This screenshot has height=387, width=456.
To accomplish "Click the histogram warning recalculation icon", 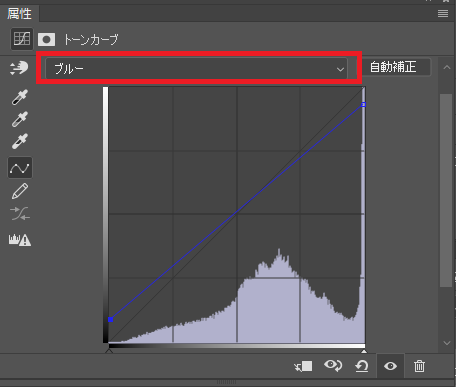I will point(20,240).
